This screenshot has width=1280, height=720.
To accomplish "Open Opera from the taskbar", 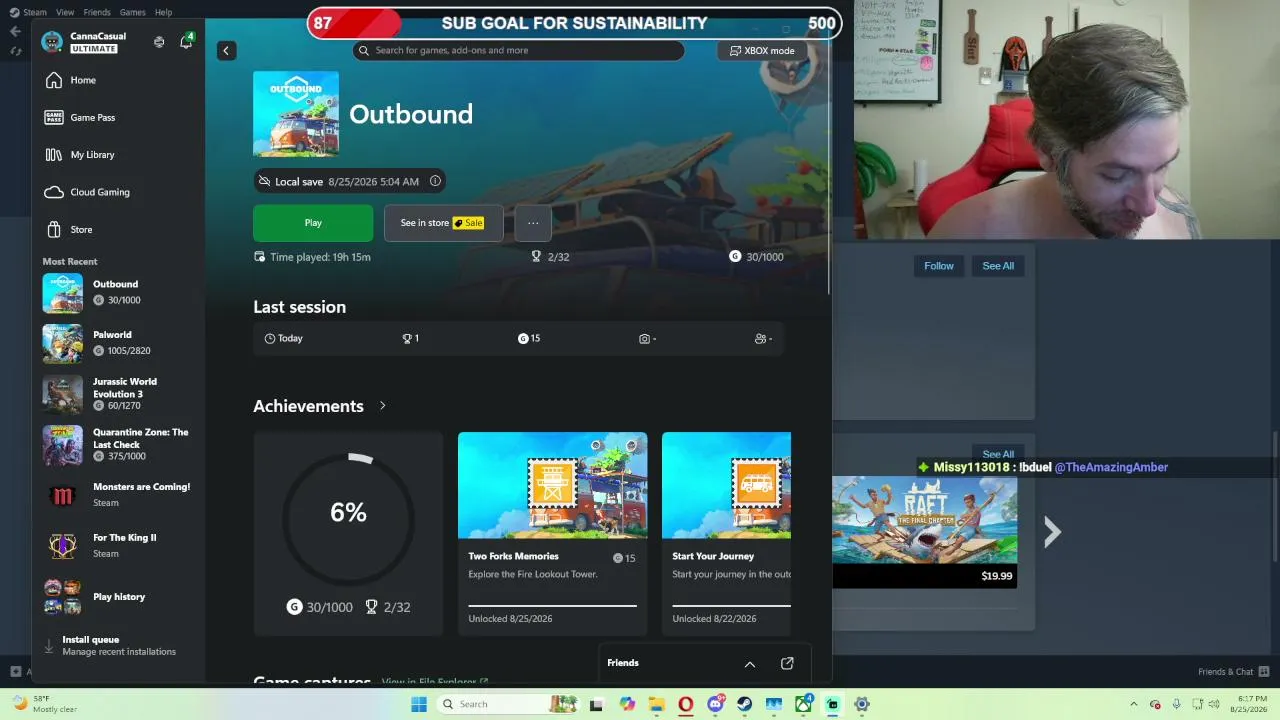I will pos(685,704).
